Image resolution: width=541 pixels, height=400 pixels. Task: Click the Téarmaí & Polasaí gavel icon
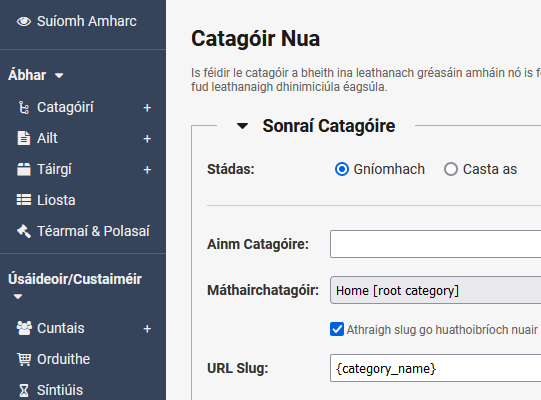point(24,231)
